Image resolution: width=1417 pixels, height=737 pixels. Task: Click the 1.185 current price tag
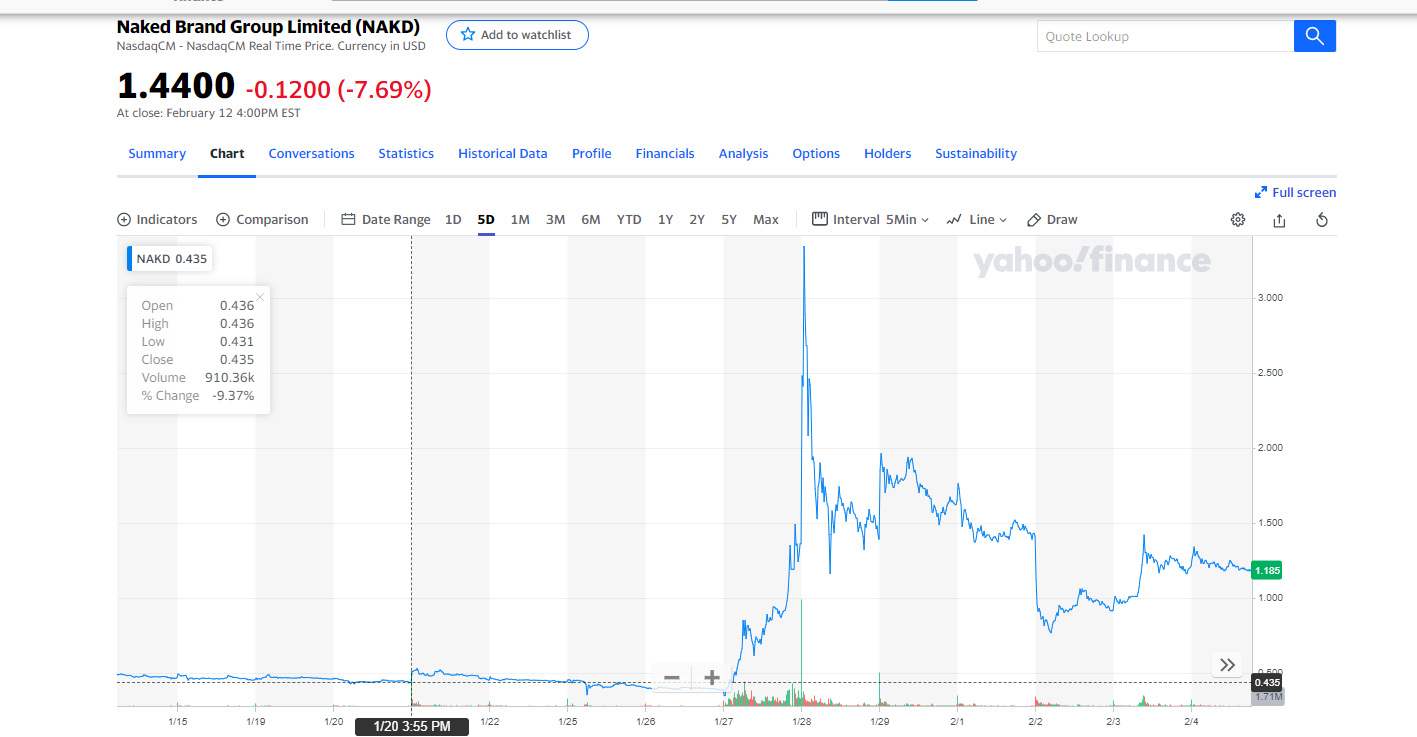[1267, 570]
